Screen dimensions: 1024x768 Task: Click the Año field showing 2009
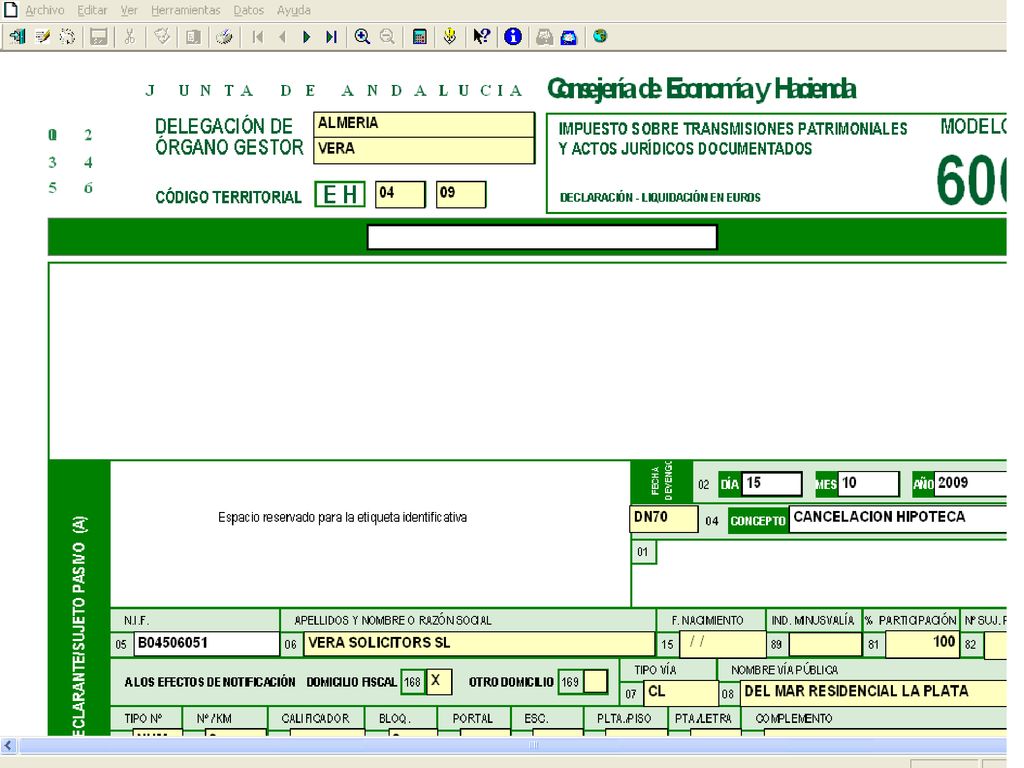(x=971, y=484)
